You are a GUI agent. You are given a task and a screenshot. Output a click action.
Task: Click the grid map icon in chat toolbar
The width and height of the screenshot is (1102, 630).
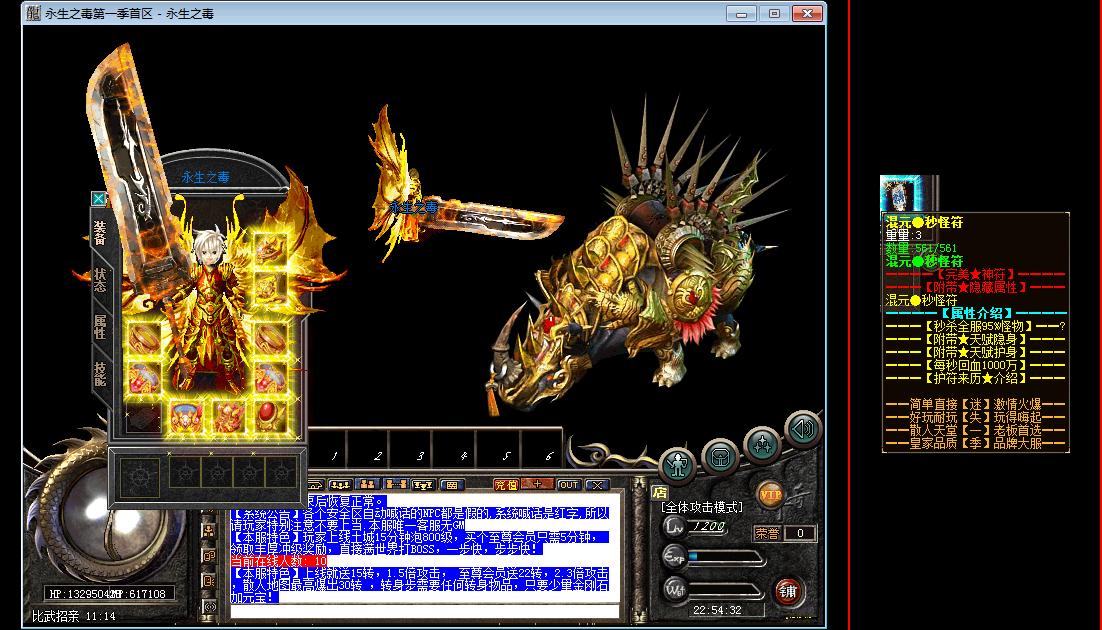coord(451,484)
